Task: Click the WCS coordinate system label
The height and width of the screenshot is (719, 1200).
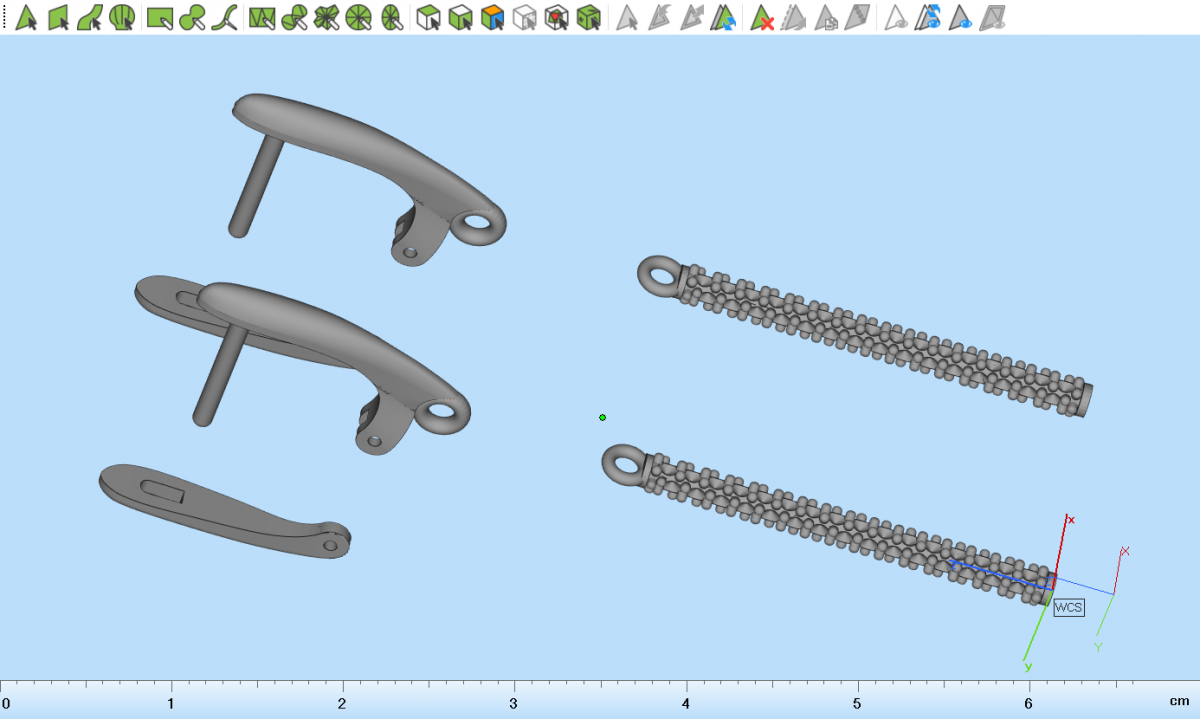Action: point(1068,608)
